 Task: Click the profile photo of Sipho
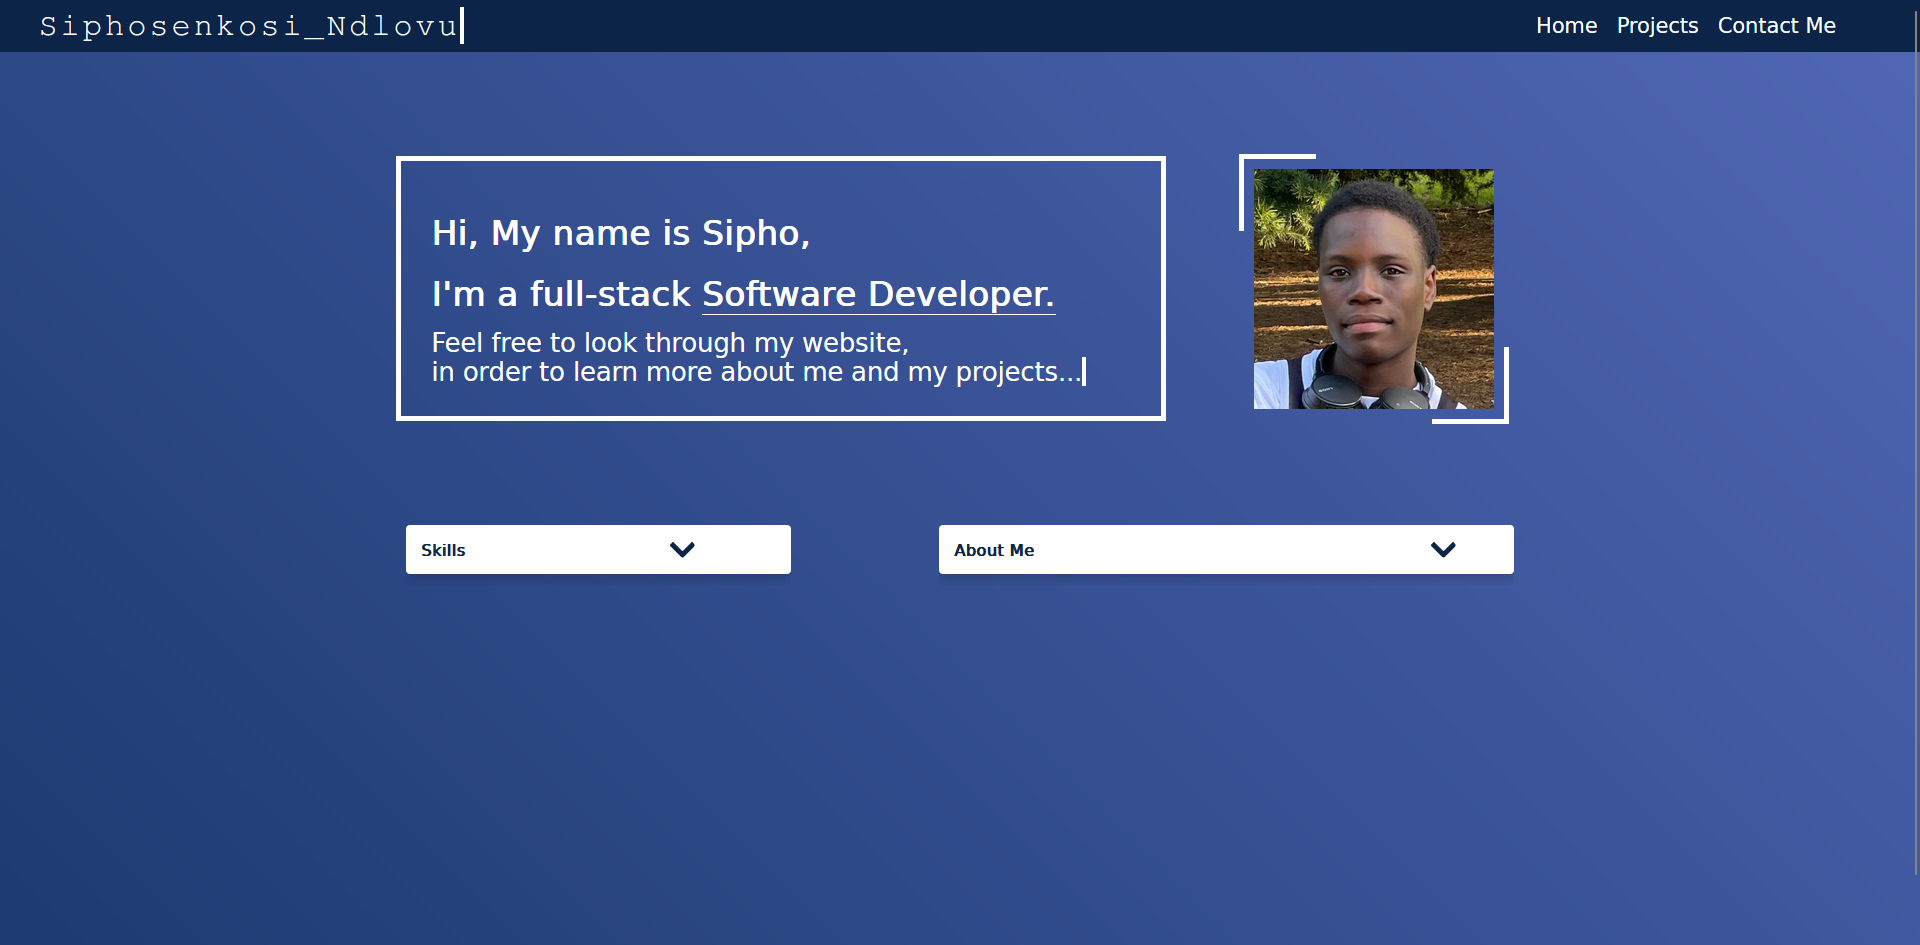tap(1374, 289)
